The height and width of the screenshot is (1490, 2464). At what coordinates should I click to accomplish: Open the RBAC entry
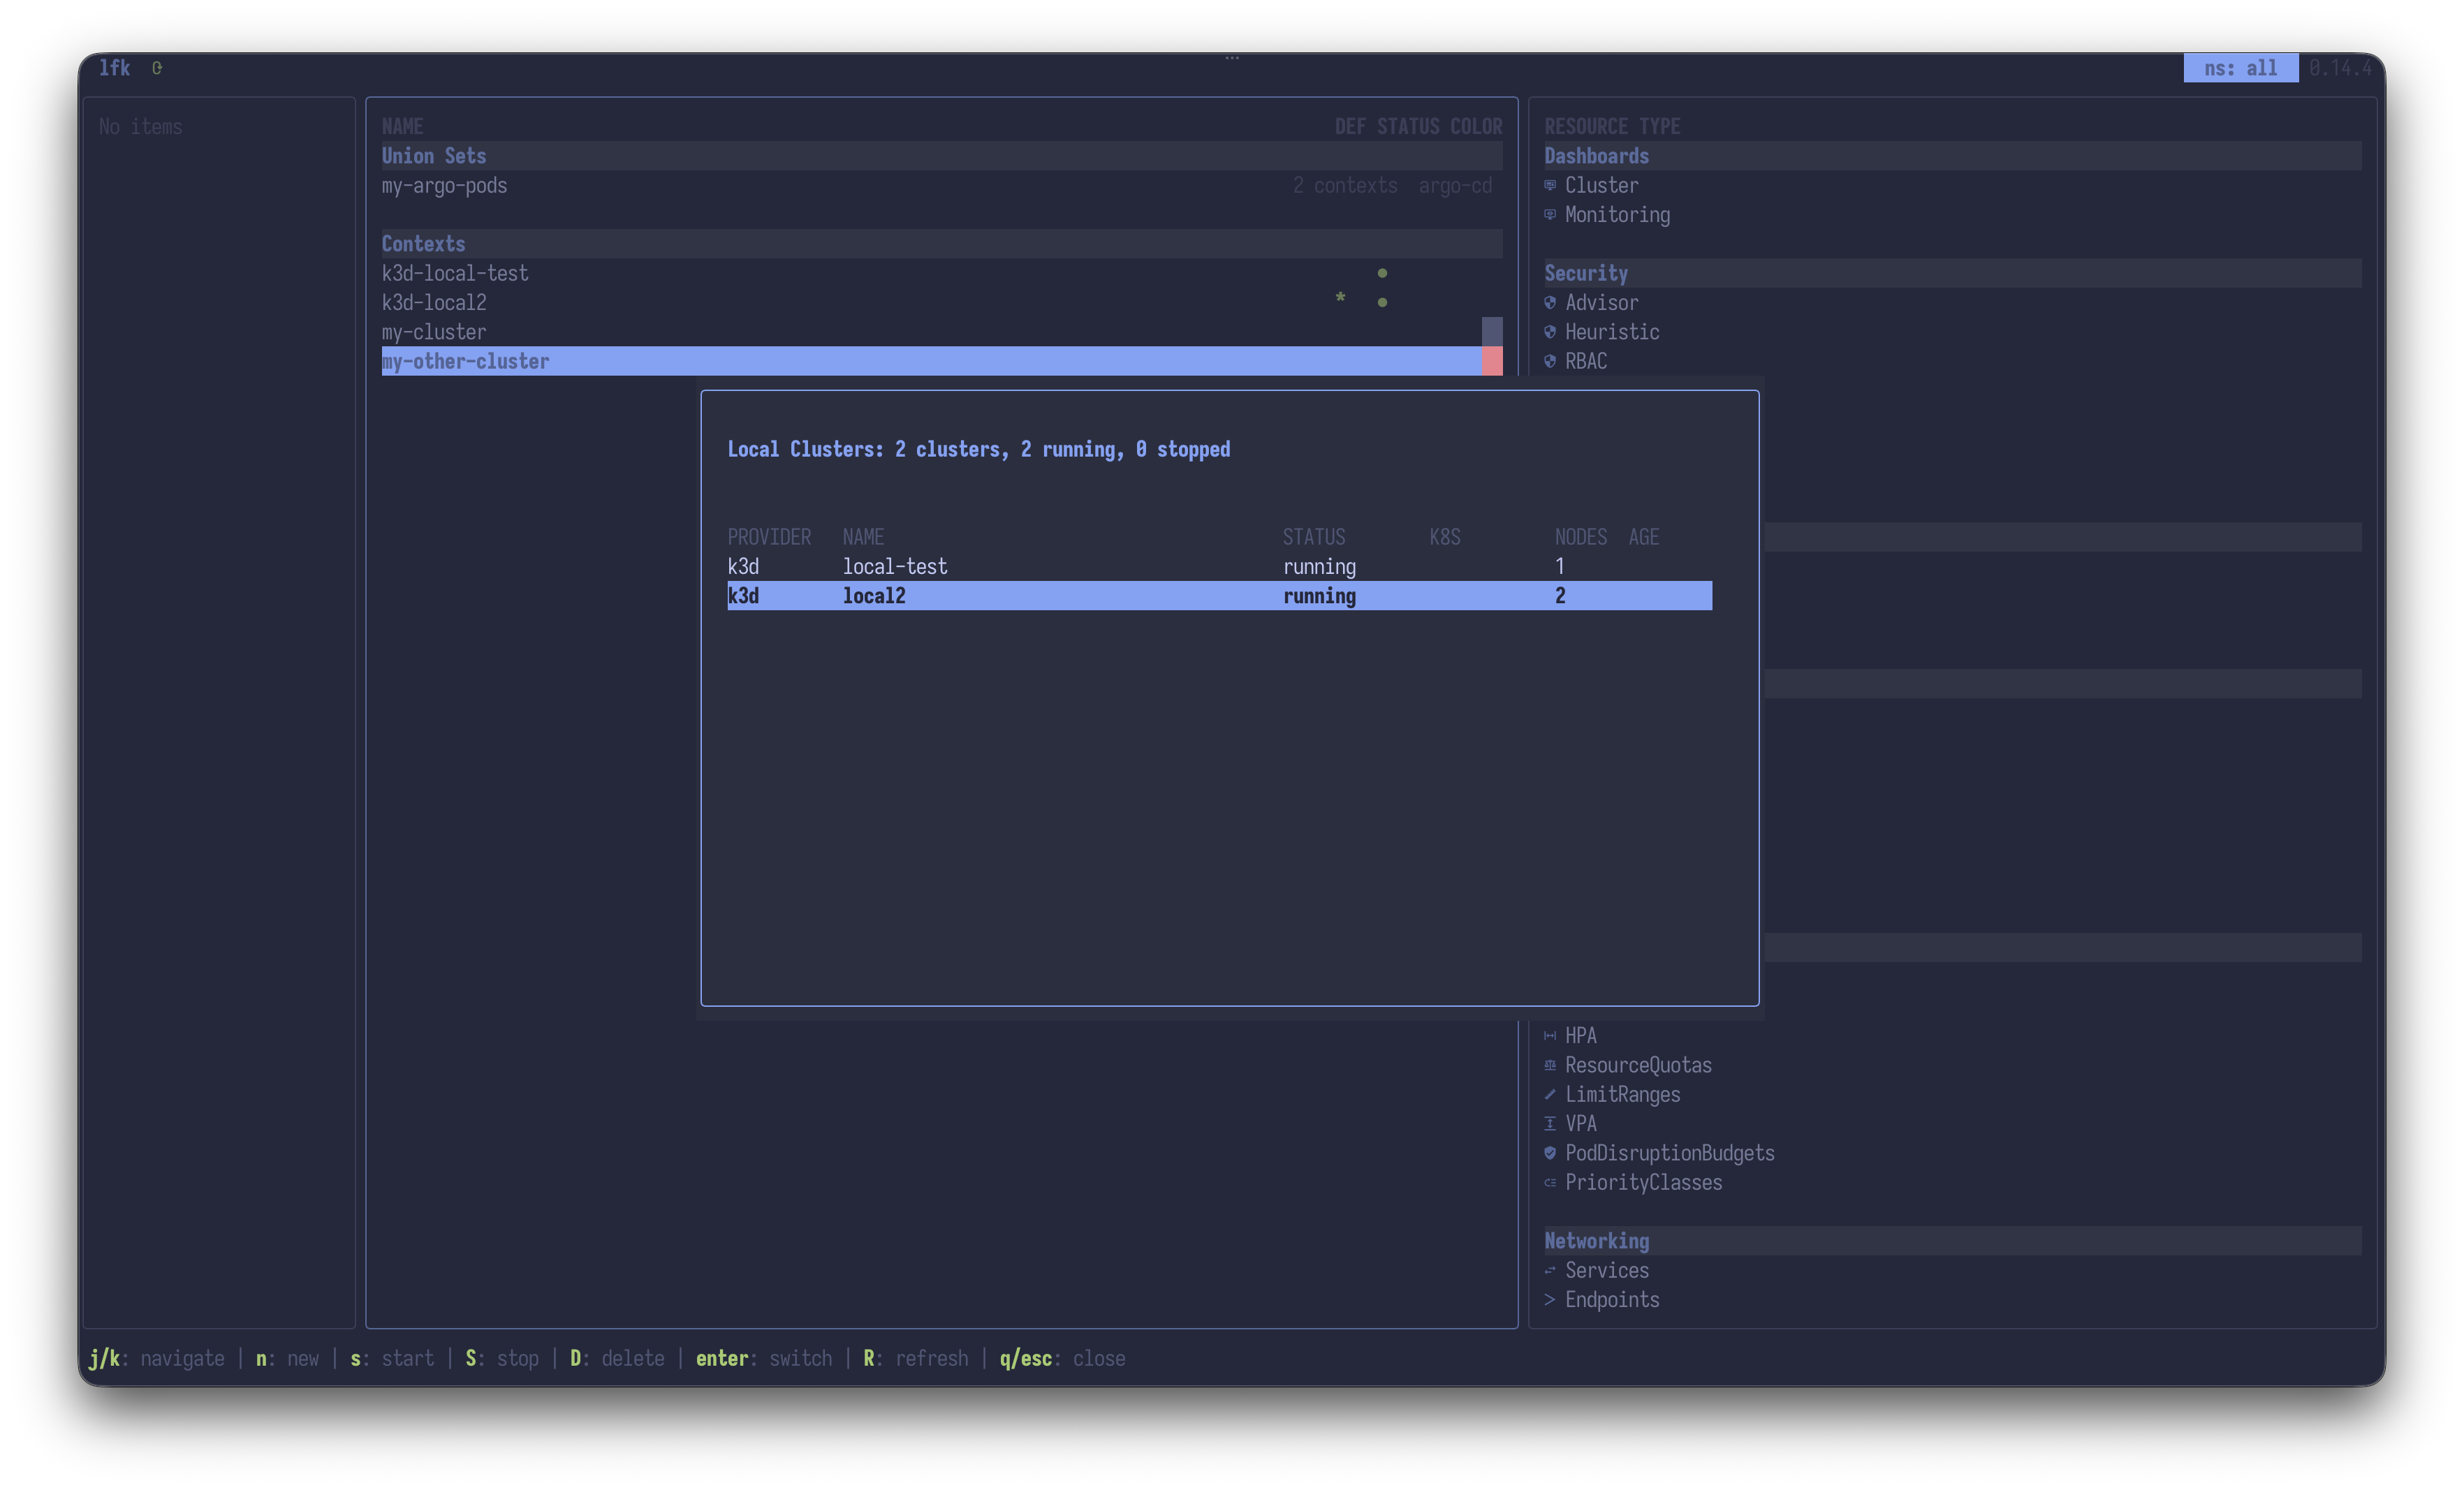pyautogui.click(x=1586, y=361)
